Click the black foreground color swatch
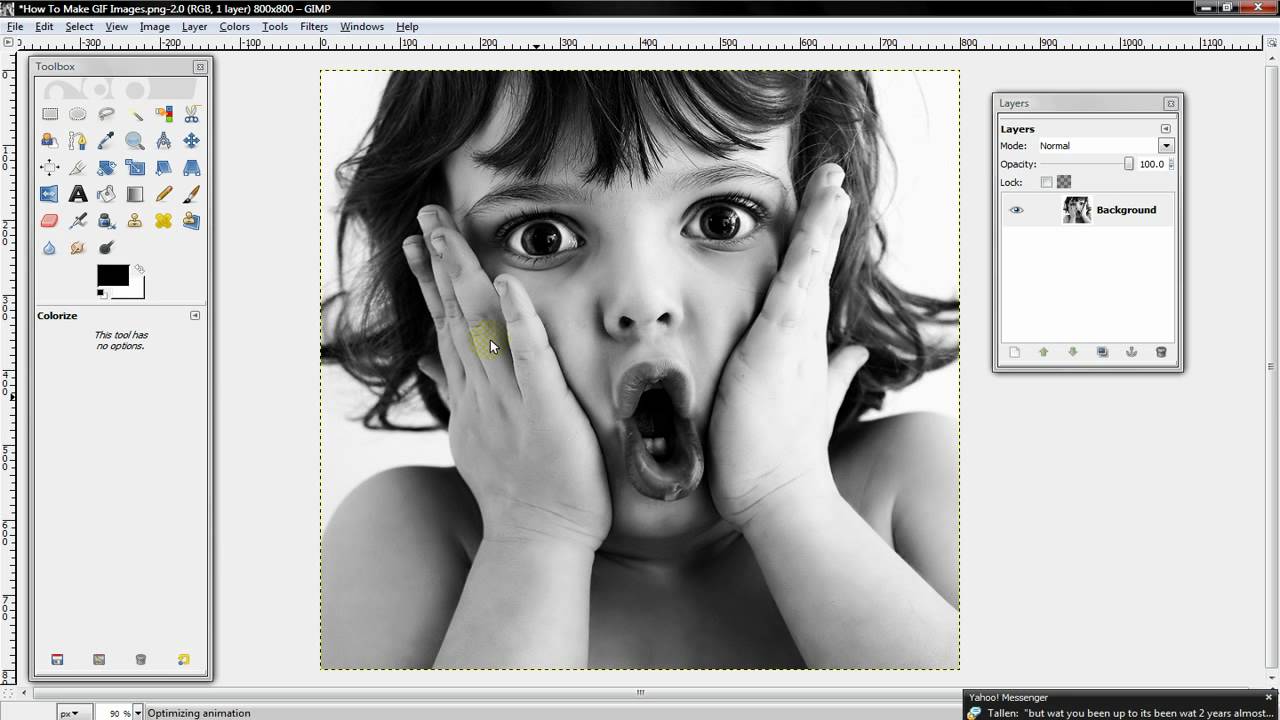This screenshot has width=1280, height=720. click(x=112, y=275)
